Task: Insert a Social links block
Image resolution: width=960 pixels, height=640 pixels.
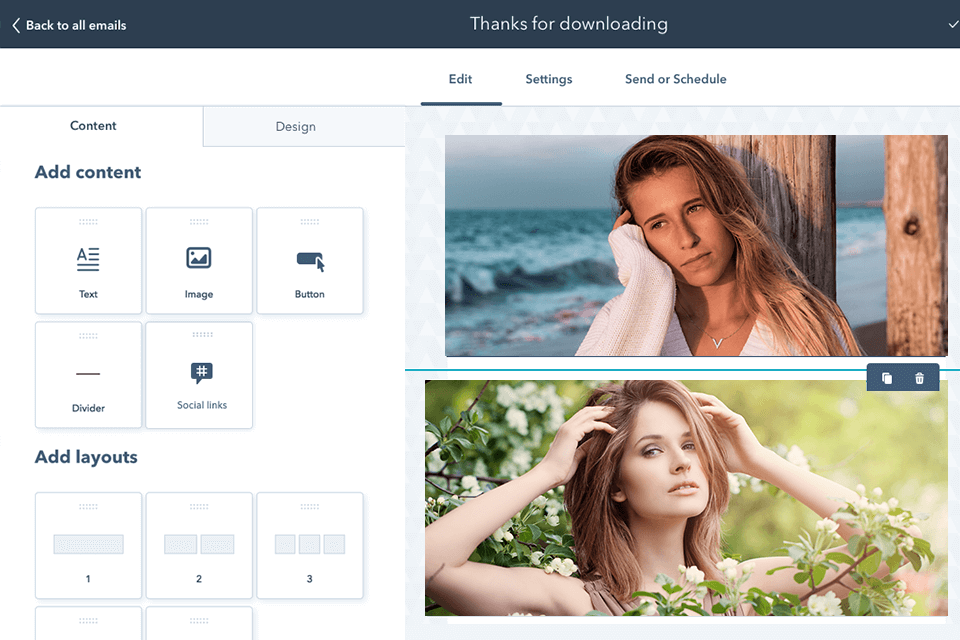Action: [x=199, y=374]
